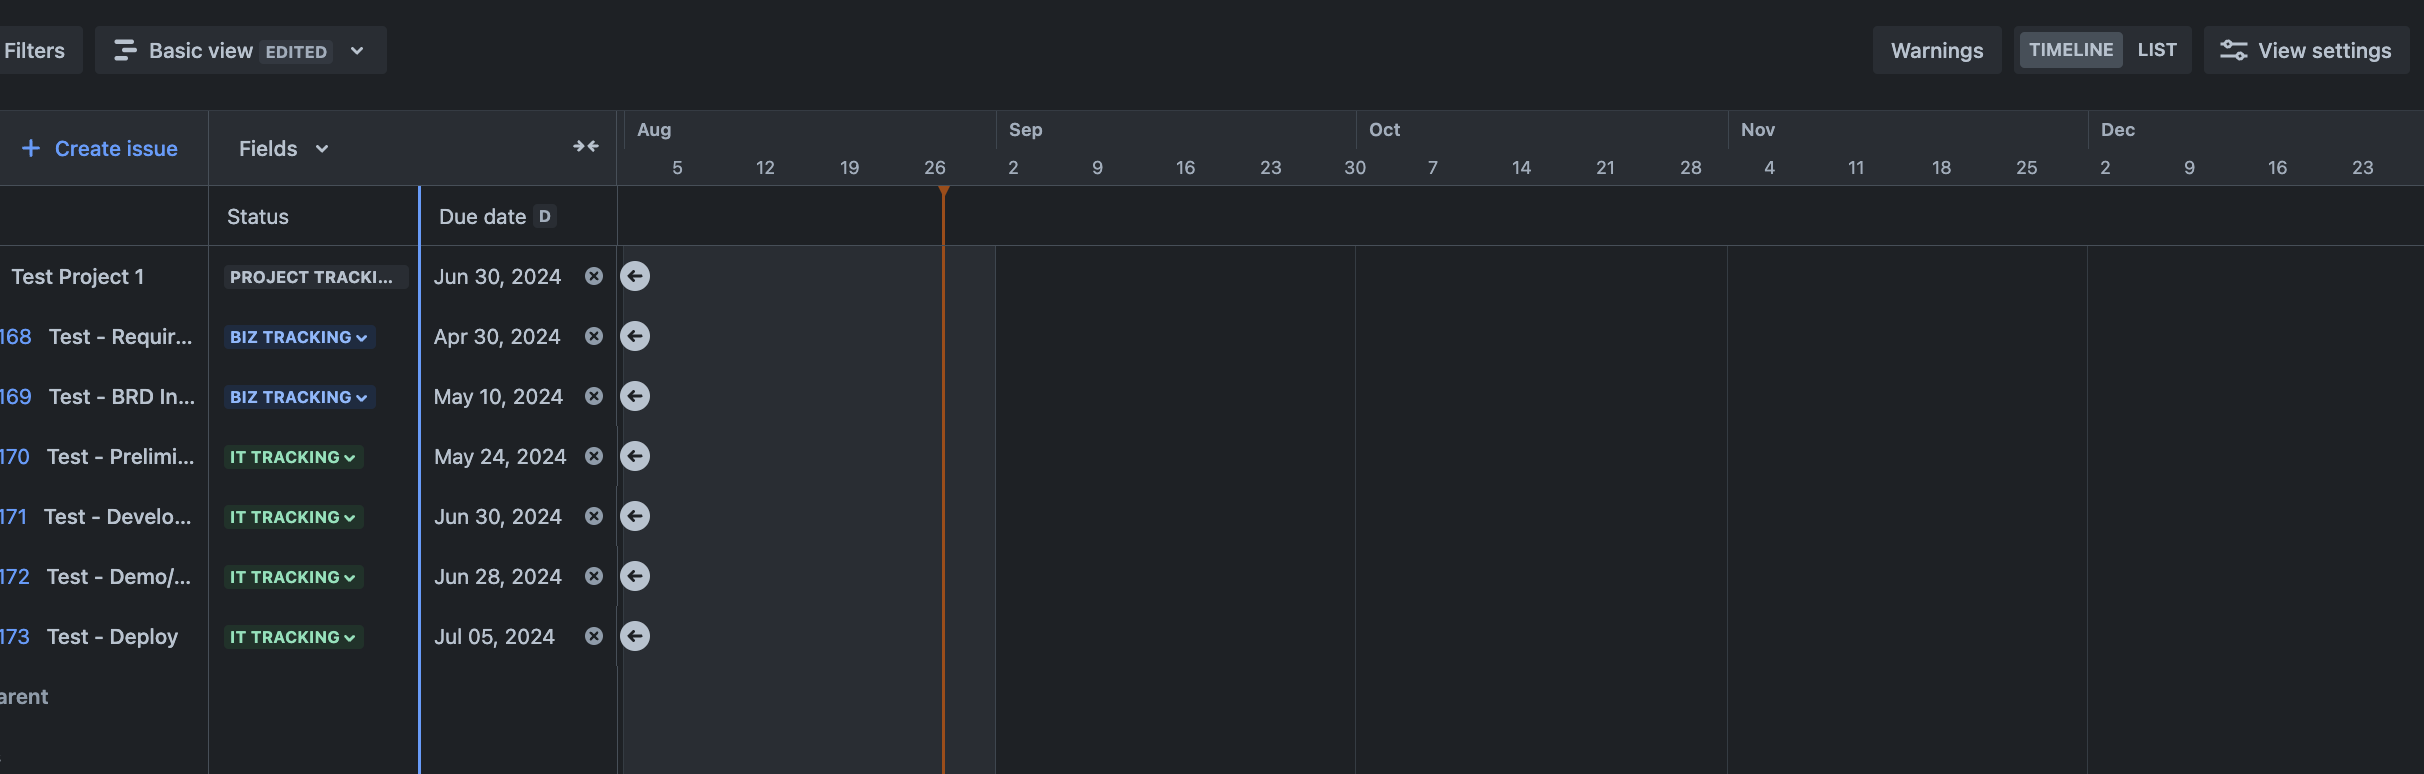The width and height of the screenshot is (2424, 774).
Task: Clear due date Apr 30, 2024
Action: coord(594,336)
